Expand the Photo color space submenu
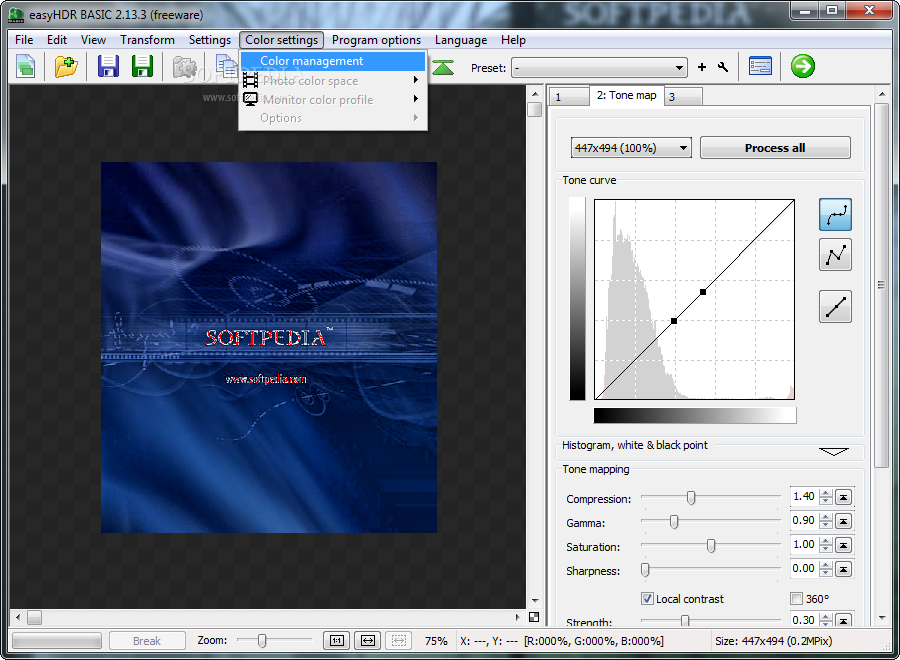This screenshot has width=900, height=660. pyautogui.click(x=333, y=80)
